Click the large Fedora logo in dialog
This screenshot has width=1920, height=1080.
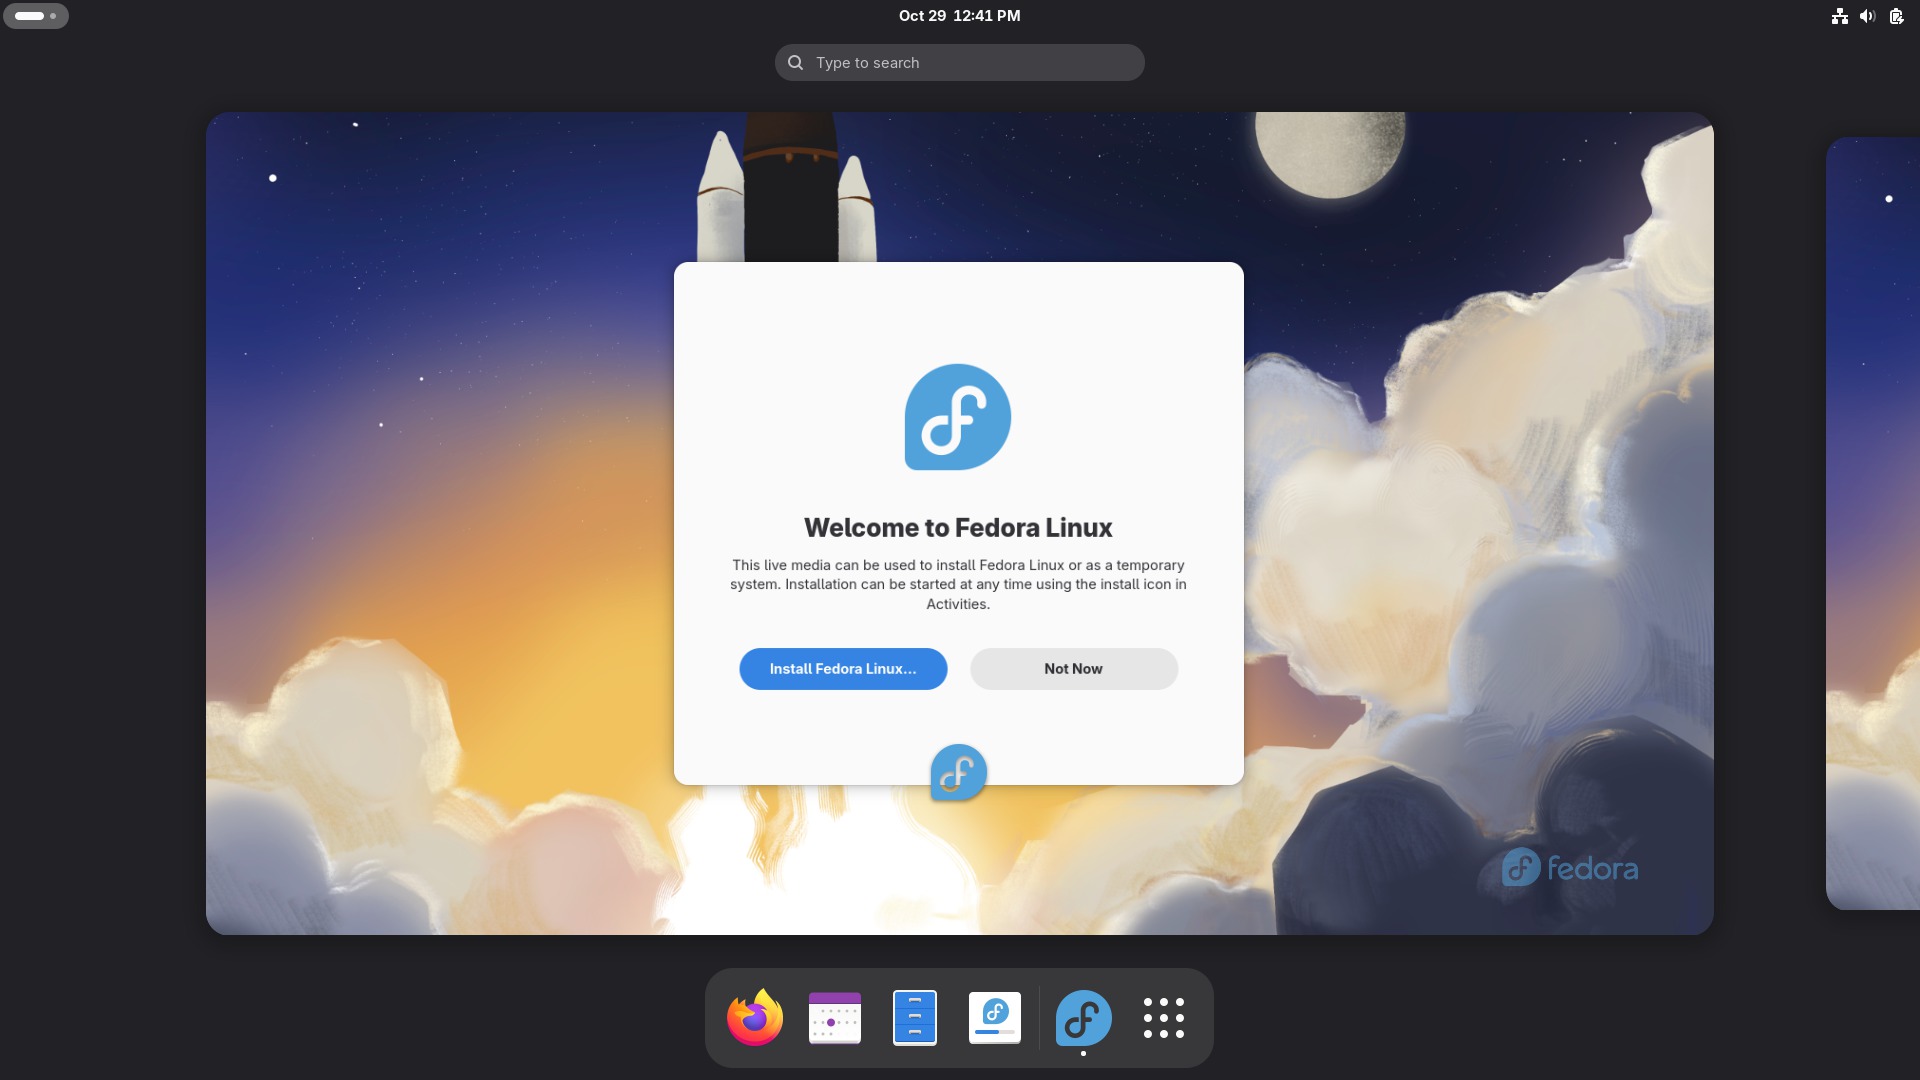click(x=958, y=417)
